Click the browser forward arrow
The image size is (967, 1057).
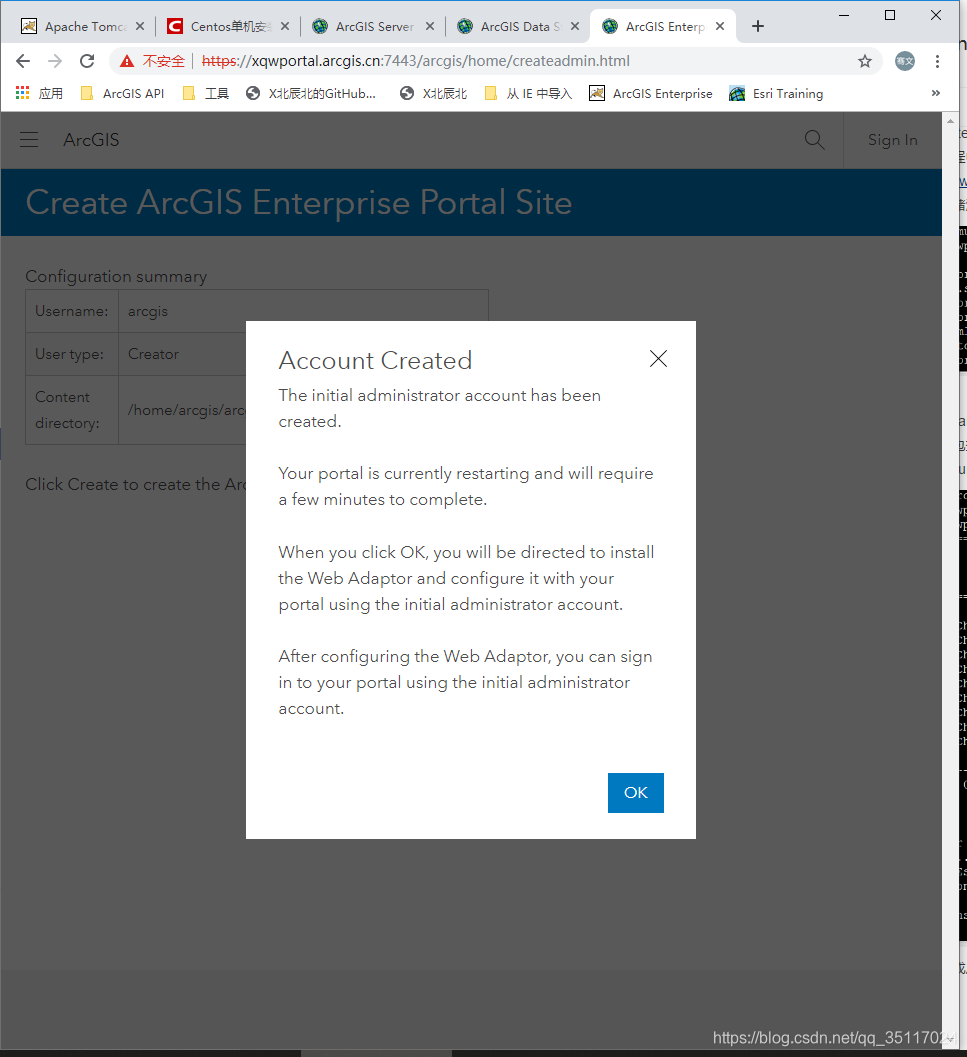pos(55,61)
